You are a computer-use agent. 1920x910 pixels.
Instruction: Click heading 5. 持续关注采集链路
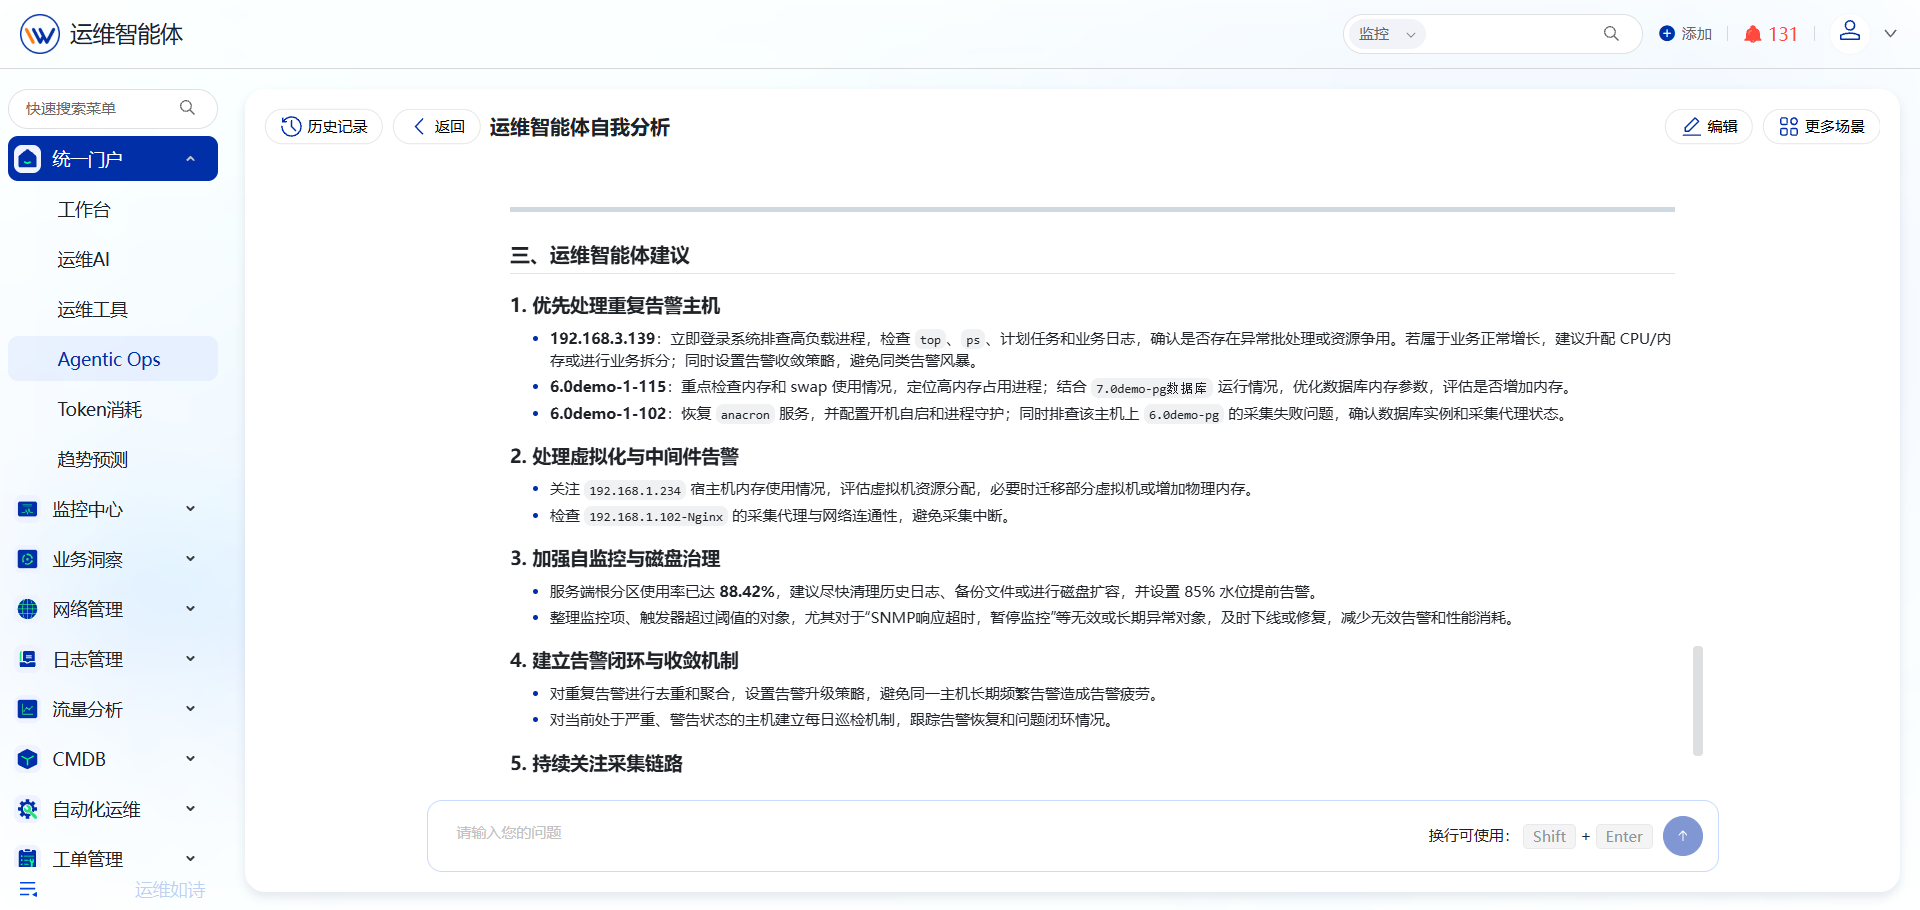click(x=596, y=763)
